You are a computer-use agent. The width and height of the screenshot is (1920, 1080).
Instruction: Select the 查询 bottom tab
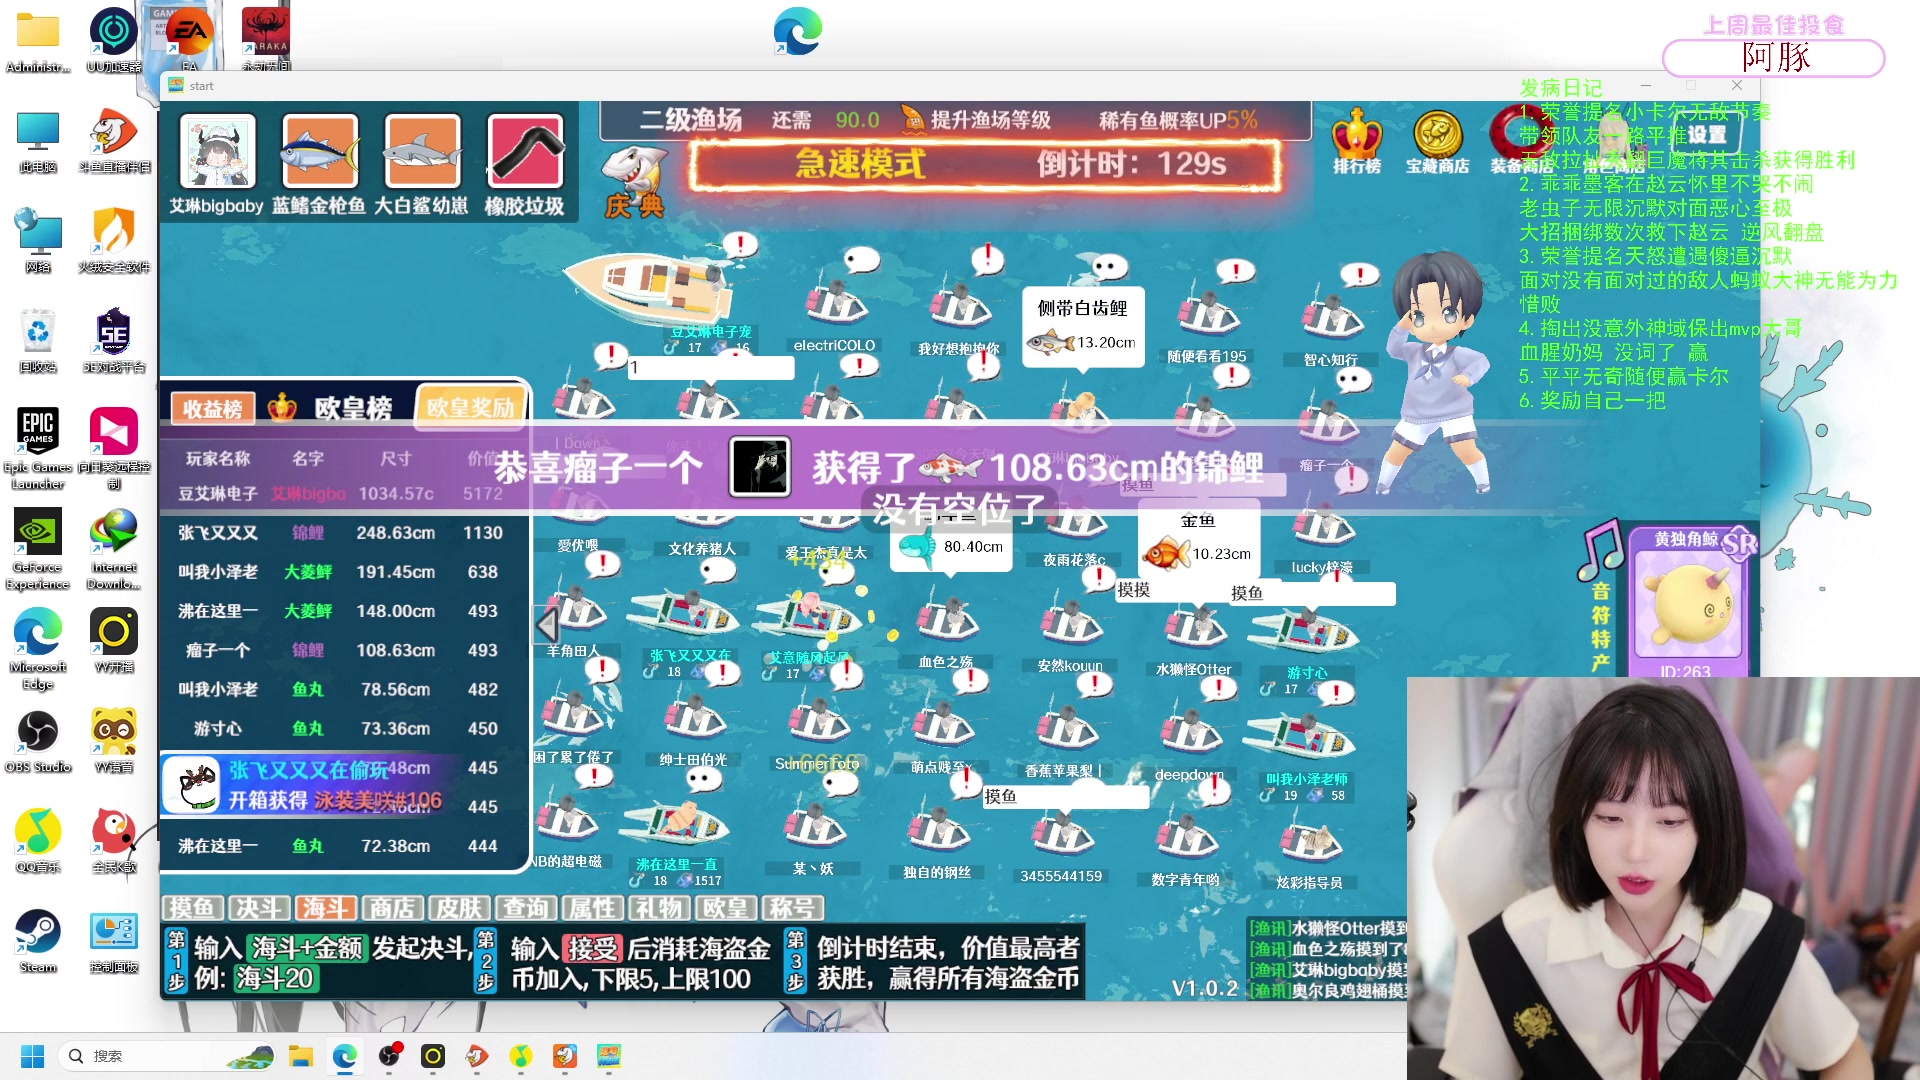526,908
